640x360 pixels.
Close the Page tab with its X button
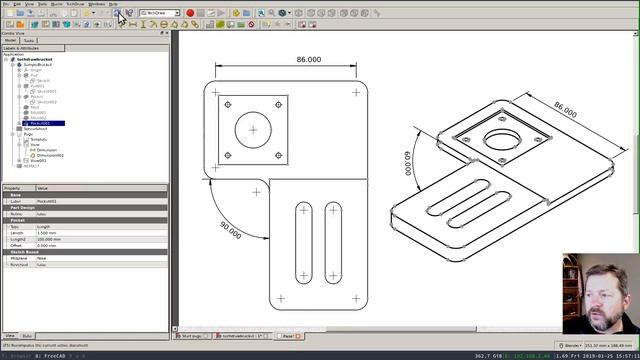[298, 336]
